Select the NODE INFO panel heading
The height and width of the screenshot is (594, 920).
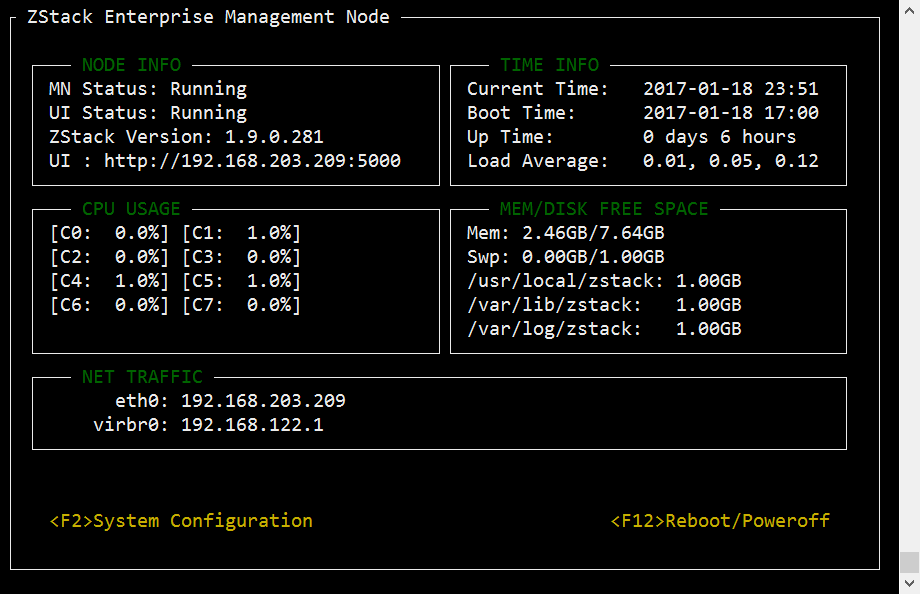point(131,65)
